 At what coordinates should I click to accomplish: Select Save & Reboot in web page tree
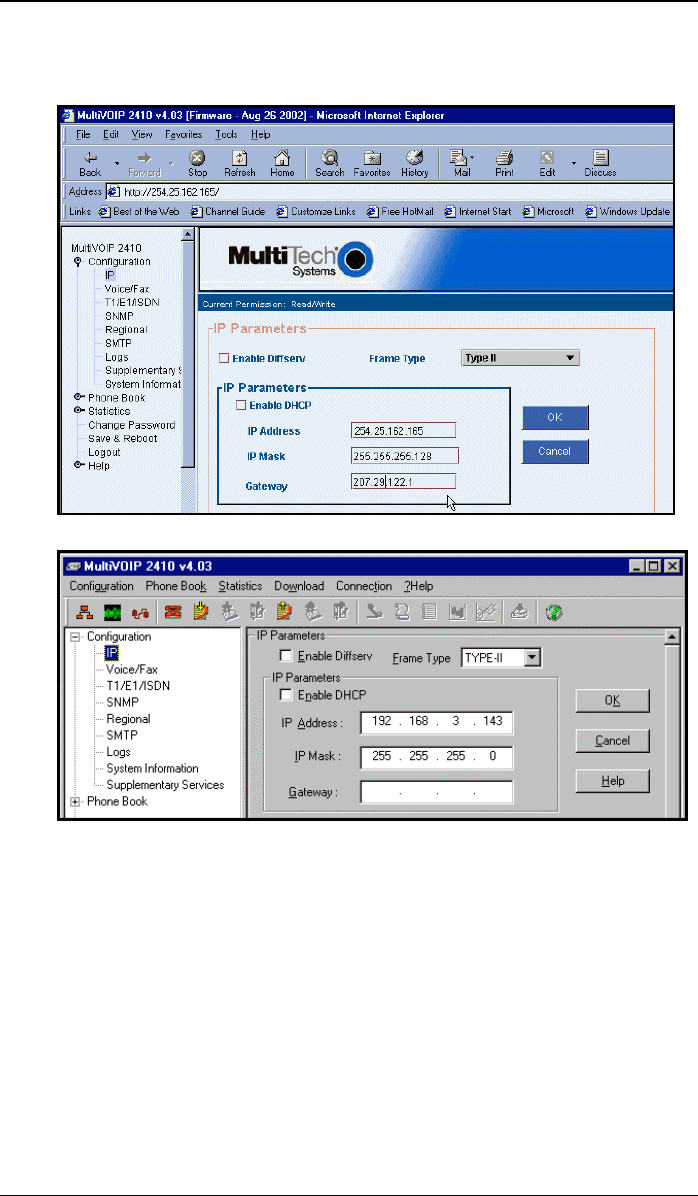(123, 439)
